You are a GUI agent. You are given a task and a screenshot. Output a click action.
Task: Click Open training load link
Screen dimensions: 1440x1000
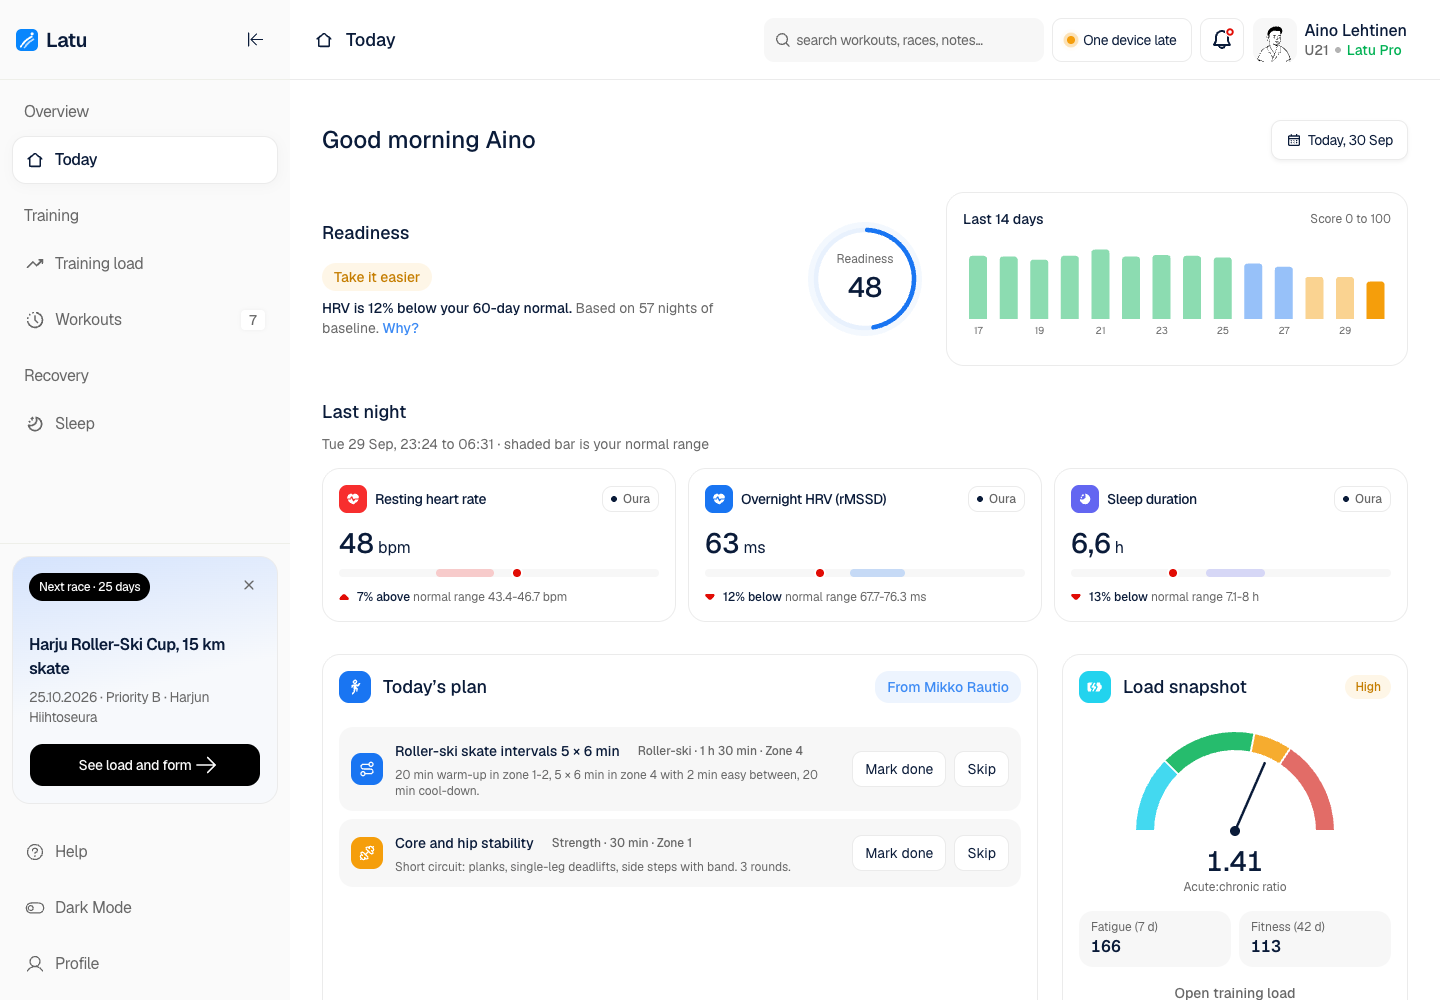coord(1235,992)
